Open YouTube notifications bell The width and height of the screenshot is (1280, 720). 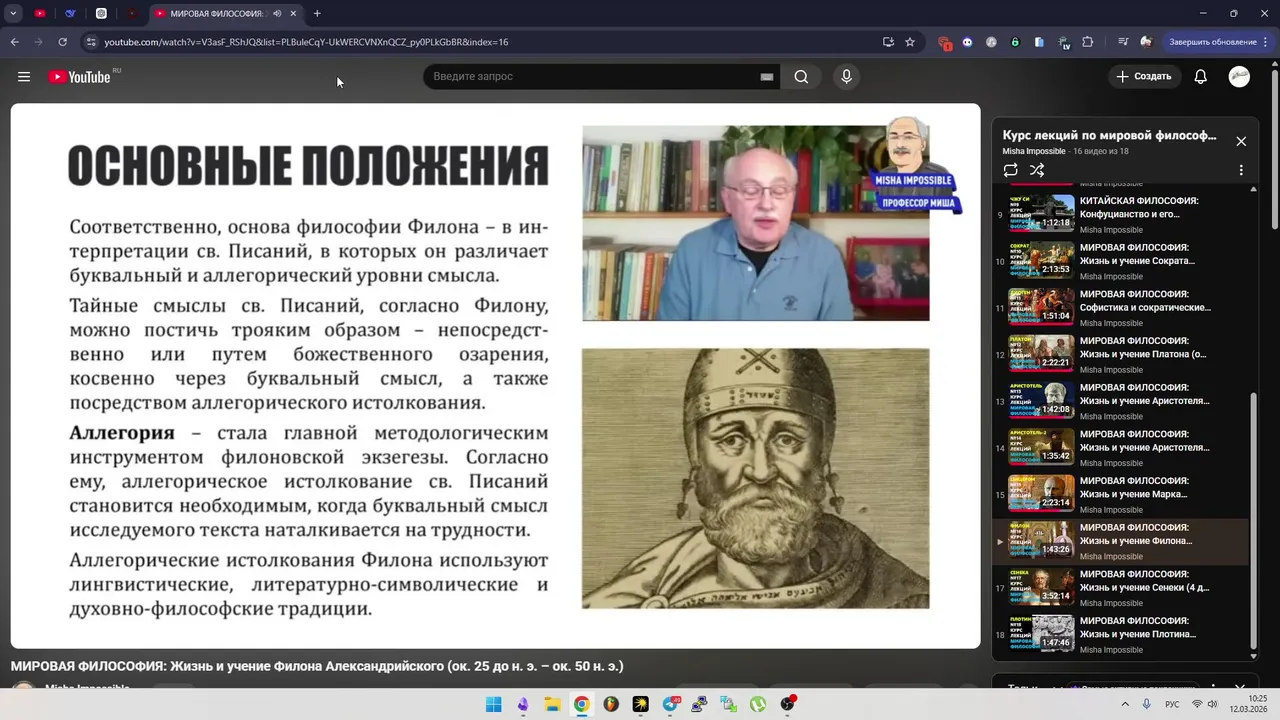pyautogui.click(x=1201, y=77)
